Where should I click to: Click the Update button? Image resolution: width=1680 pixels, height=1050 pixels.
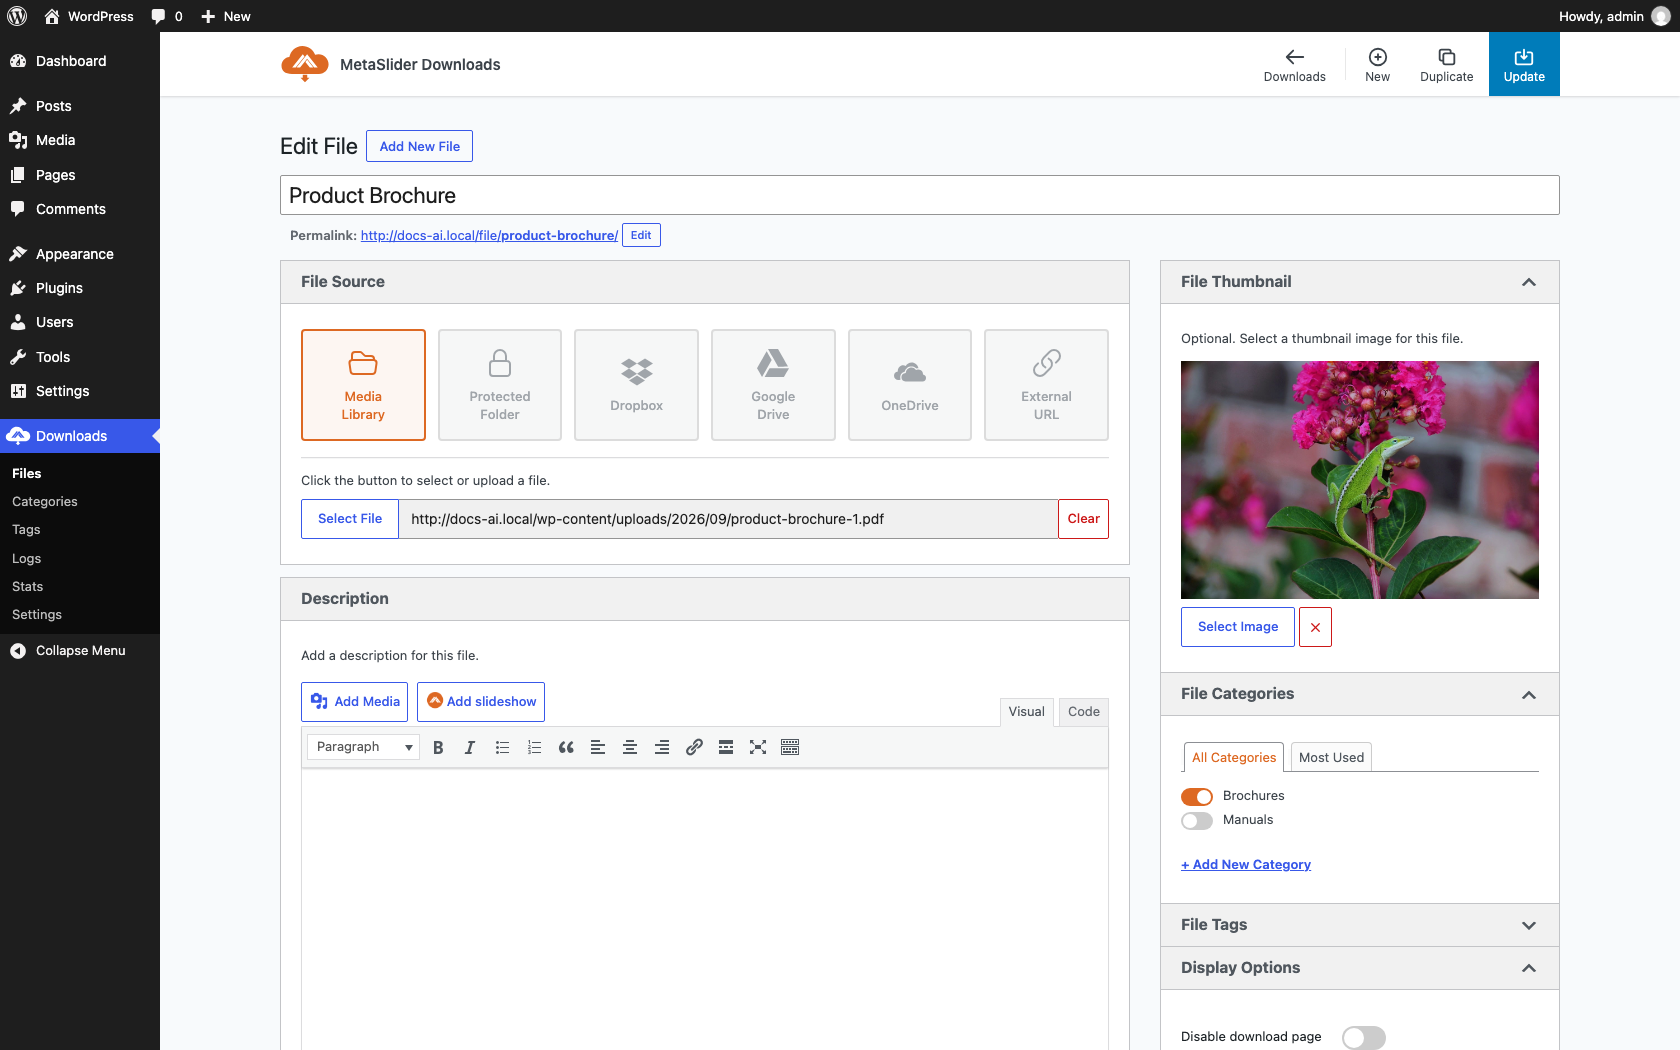tap(1524, 64)
